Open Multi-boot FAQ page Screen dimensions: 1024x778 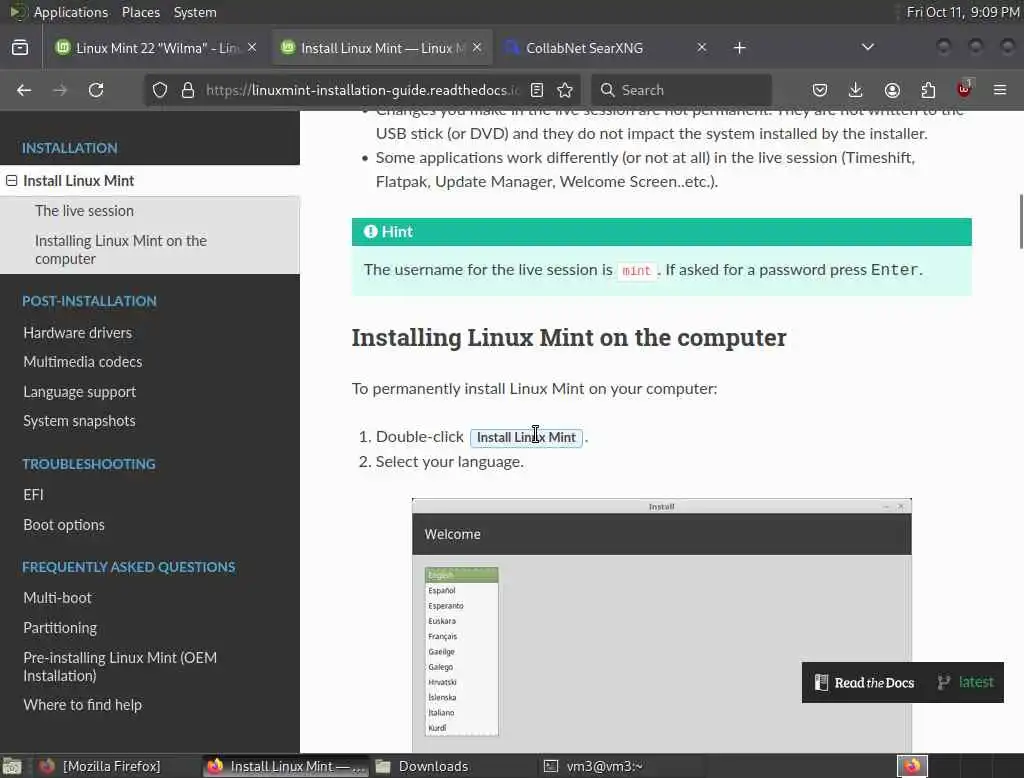tap(57, 598)
